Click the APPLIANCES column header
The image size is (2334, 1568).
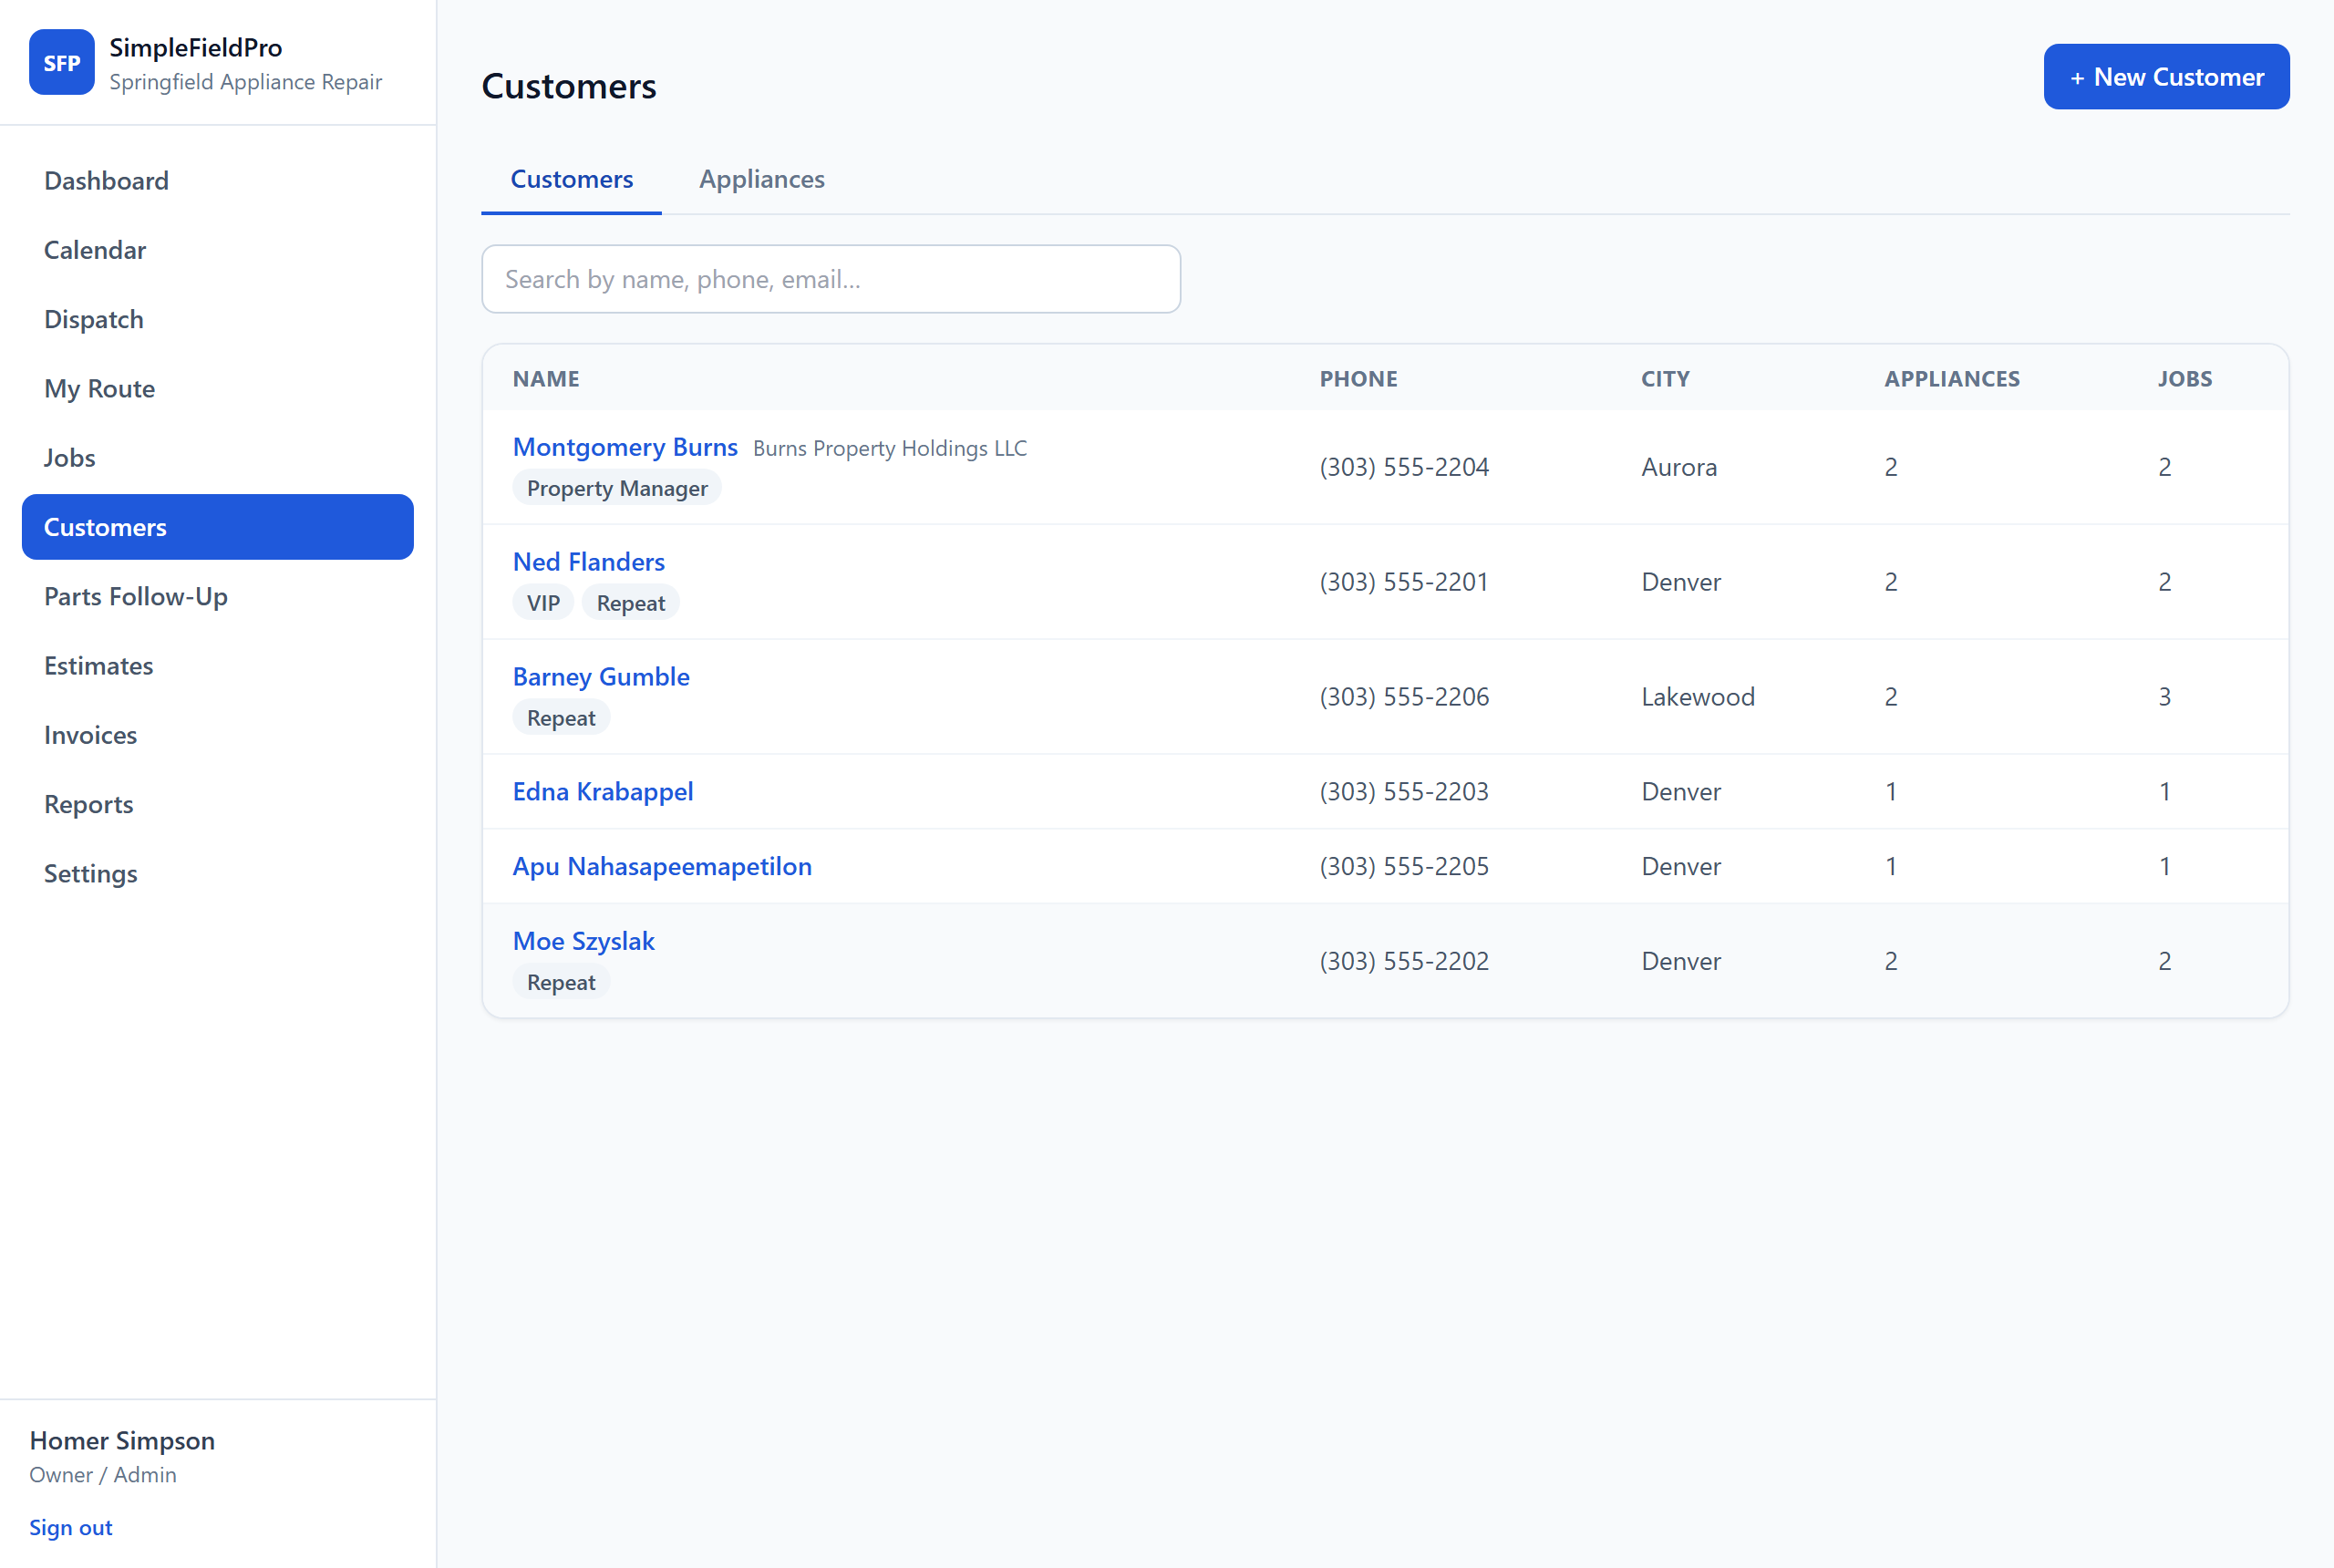1952,379
